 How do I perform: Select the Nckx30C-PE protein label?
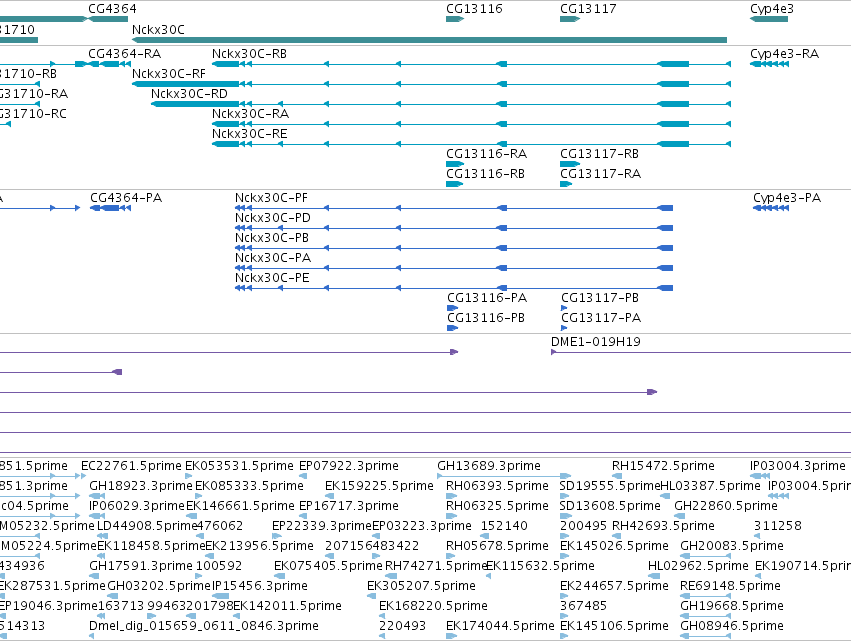tap(272, 278)
